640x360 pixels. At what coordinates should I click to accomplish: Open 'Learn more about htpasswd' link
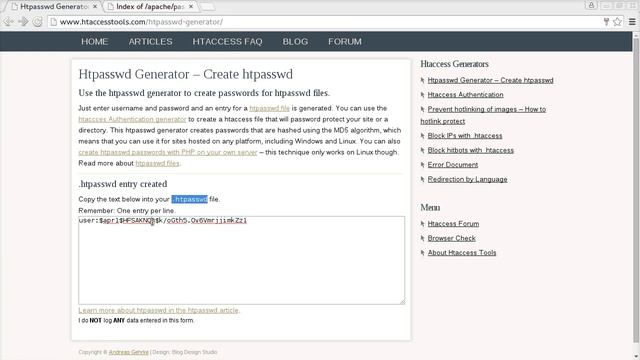pos(158,310)
